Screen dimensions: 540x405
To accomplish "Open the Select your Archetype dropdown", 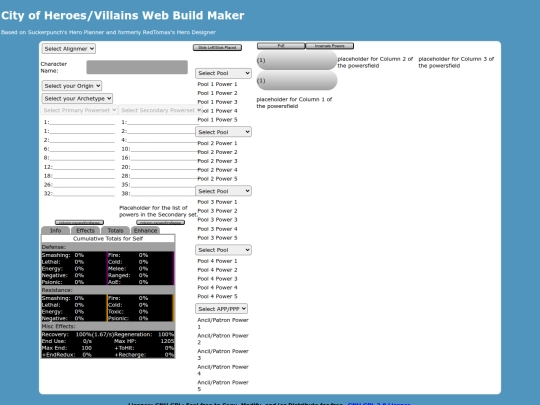I will tap(77, 98).
